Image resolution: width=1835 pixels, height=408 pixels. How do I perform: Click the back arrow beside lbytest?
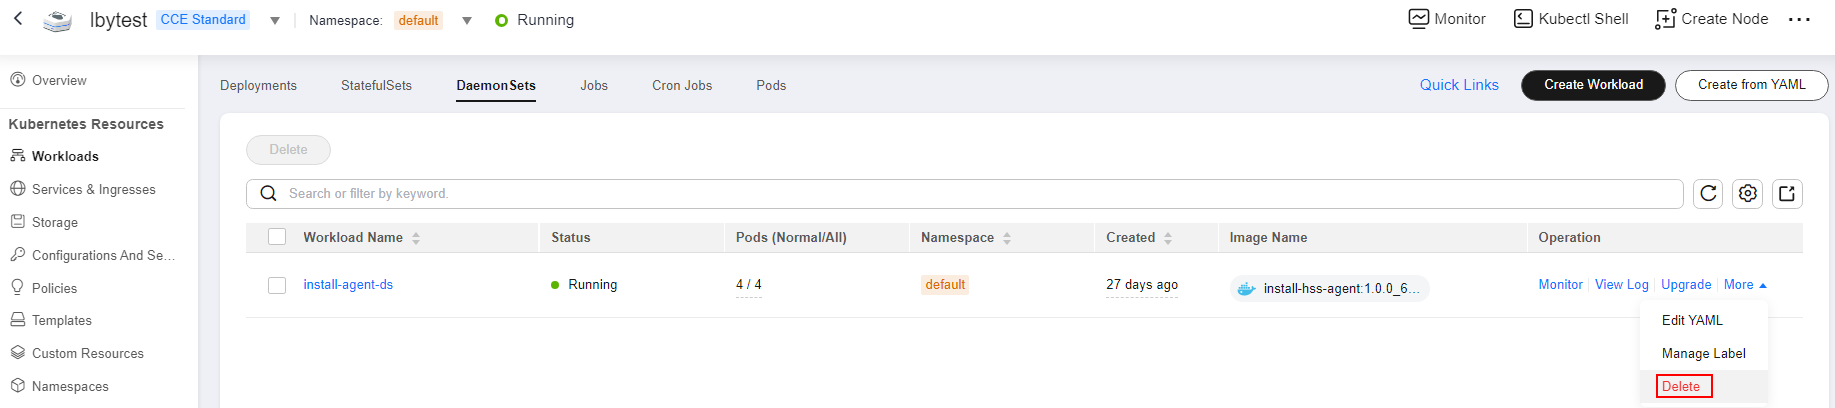18,18
